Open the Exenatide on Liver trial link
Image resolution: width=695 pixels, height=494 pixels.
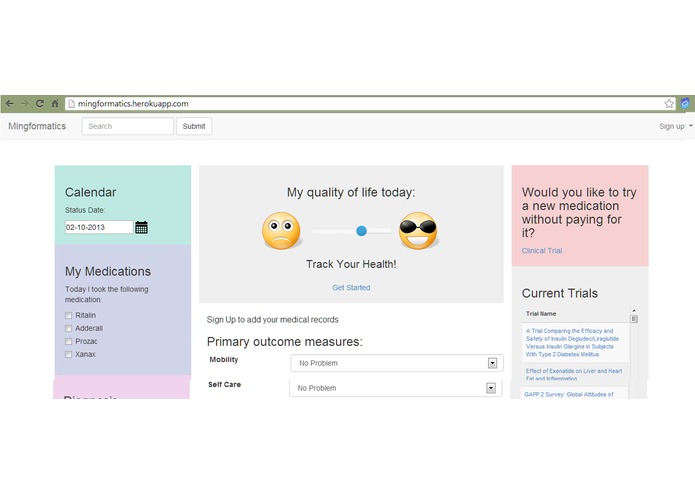tap(574, 374)
